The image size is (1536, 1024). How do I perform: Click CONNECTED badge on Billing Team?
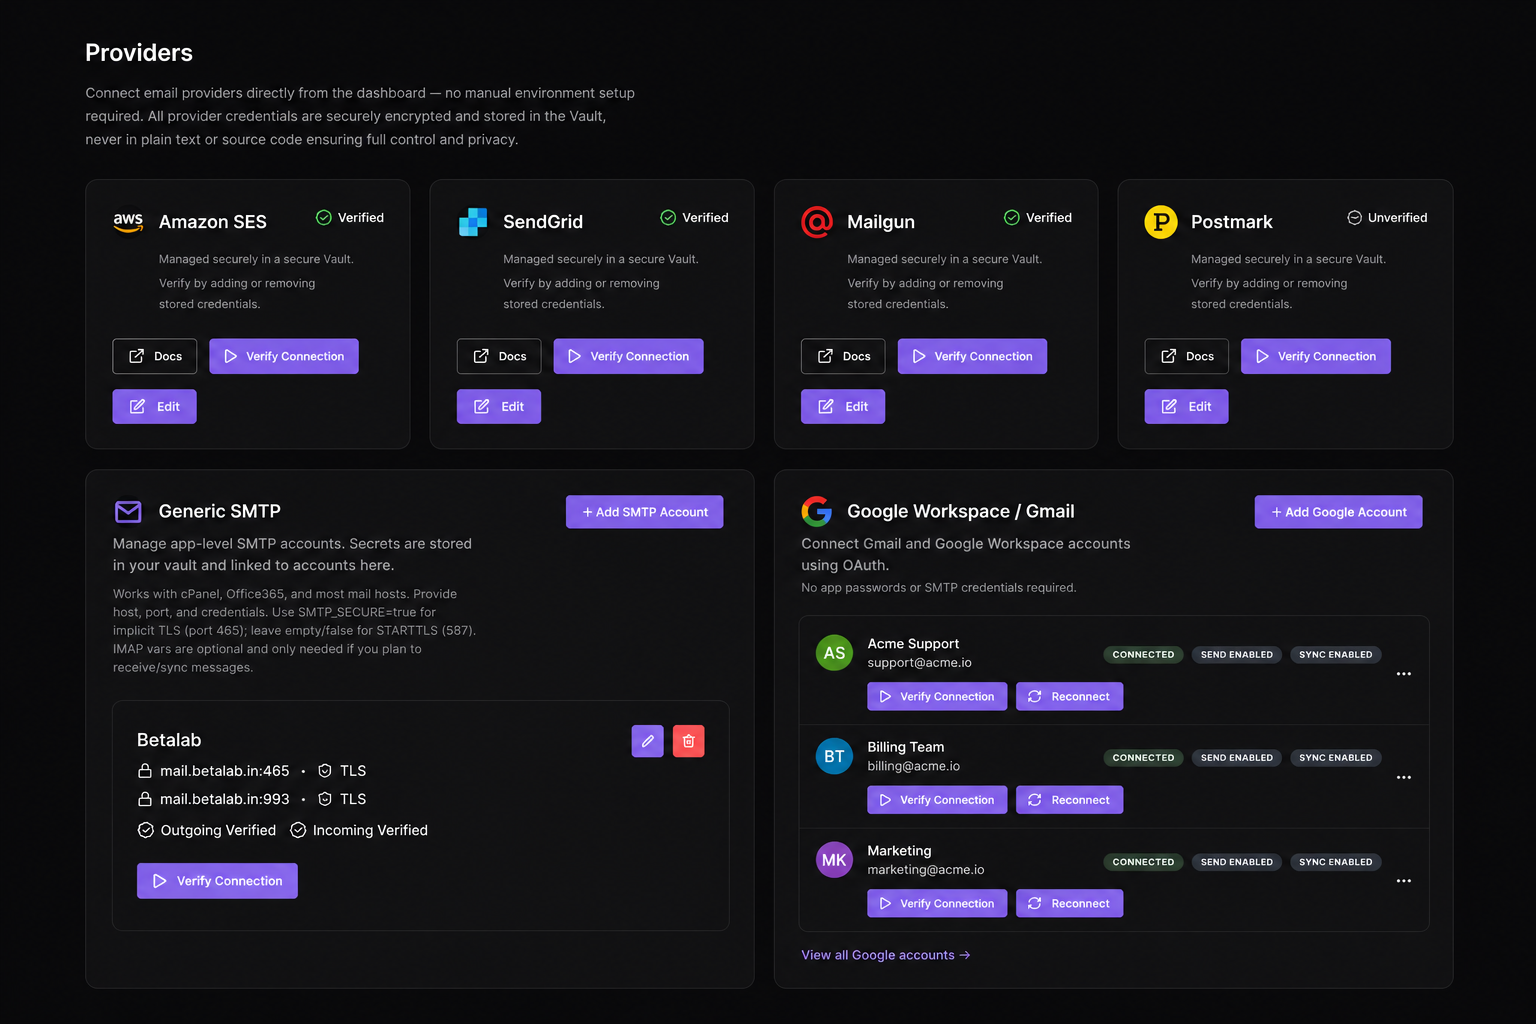(x=1144, y=758)
